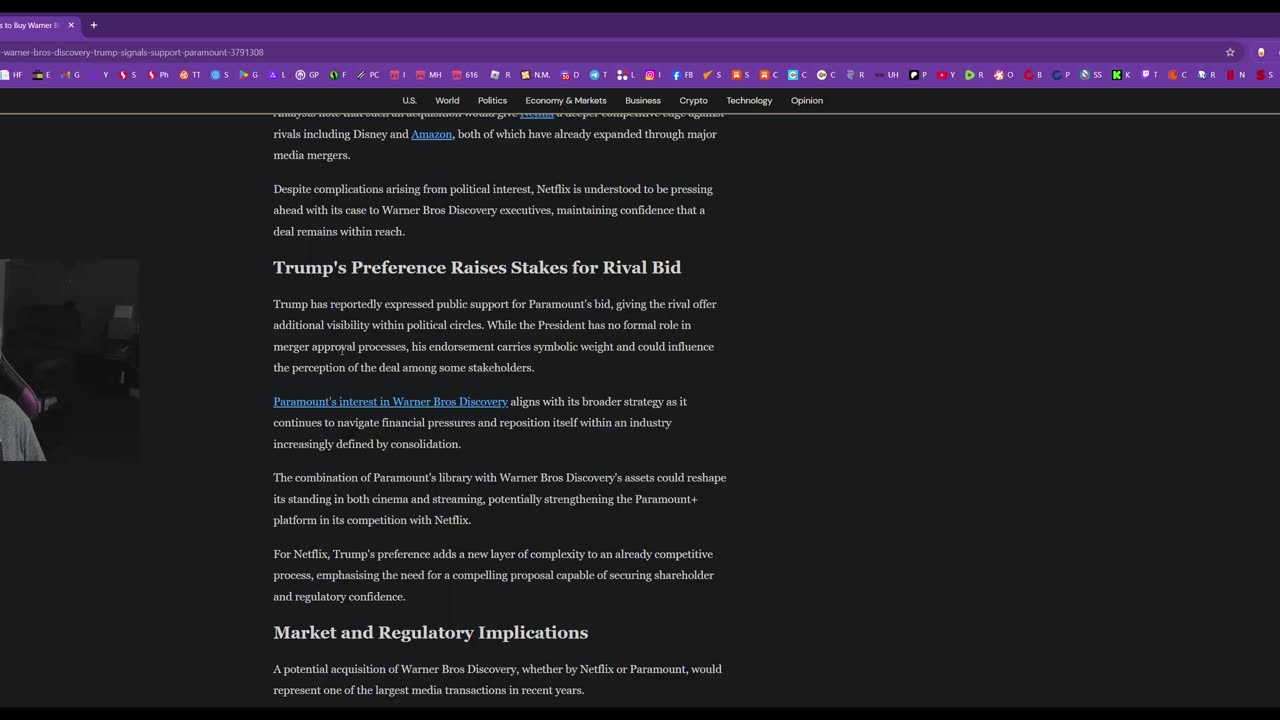This screenshot has width=1280, height=720.
Task: Close the Warner Bros article tab
Action: 71,25
